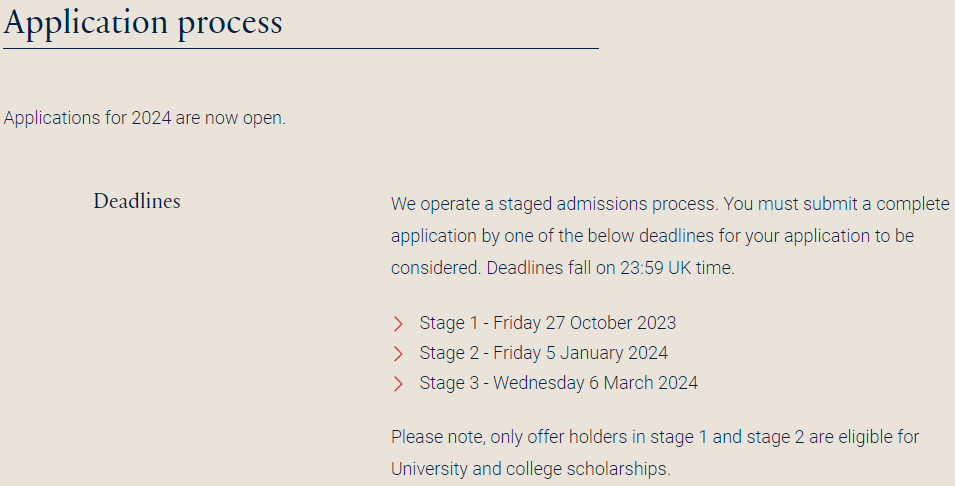Click the '23:59 UK time' deadline text
Screen dimensions: 955x486
click(677, 268)
